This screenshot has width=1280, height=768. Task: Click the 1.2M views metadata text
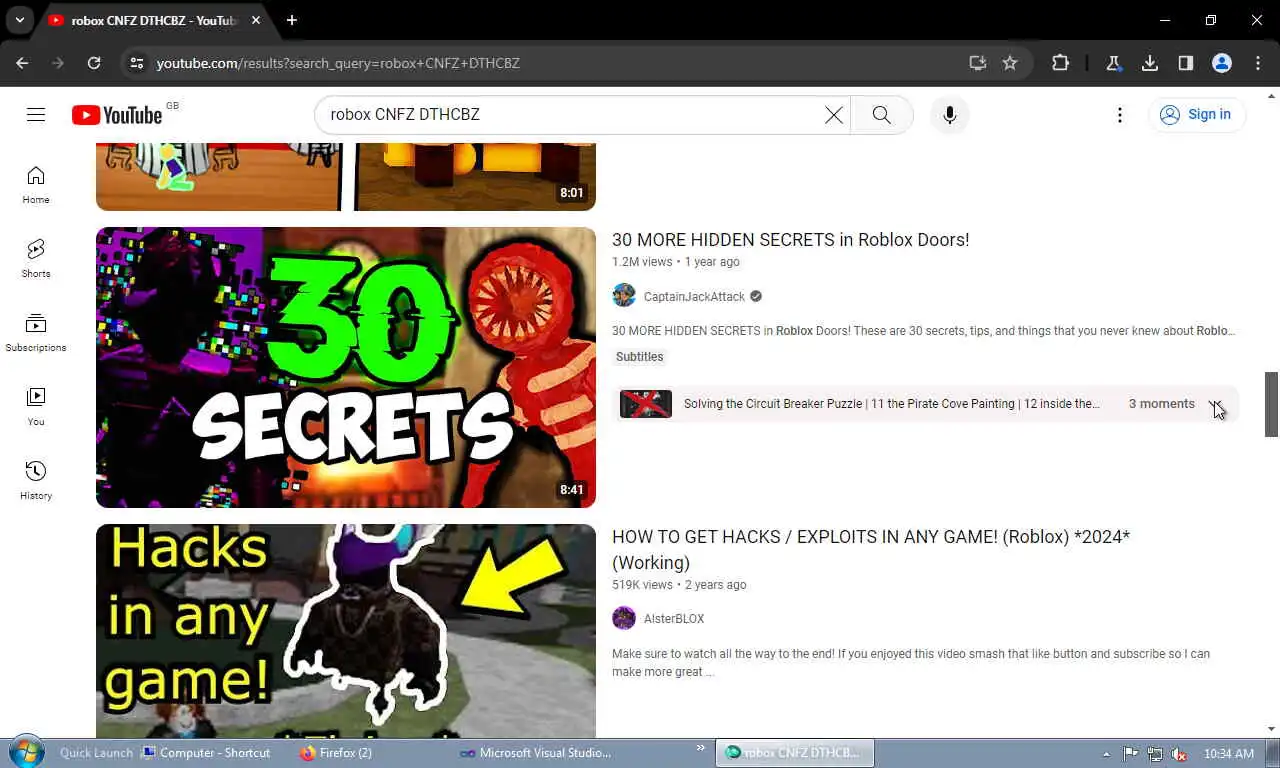[x=642, y=262]
